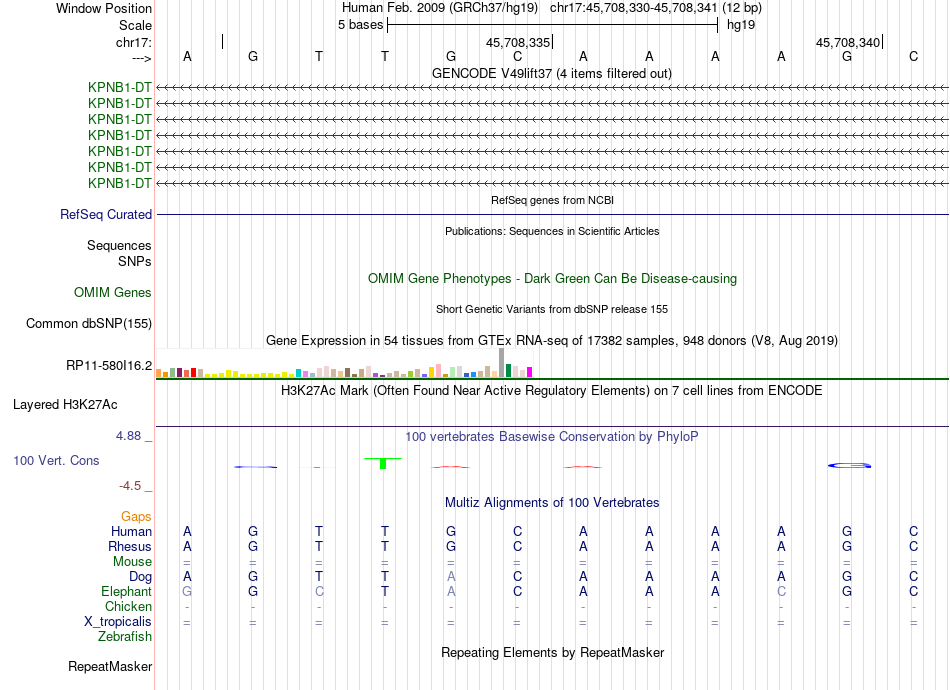Open Repeating Elements by RepeatMasker title
The image size is (950, 690).
coord(552,653)
